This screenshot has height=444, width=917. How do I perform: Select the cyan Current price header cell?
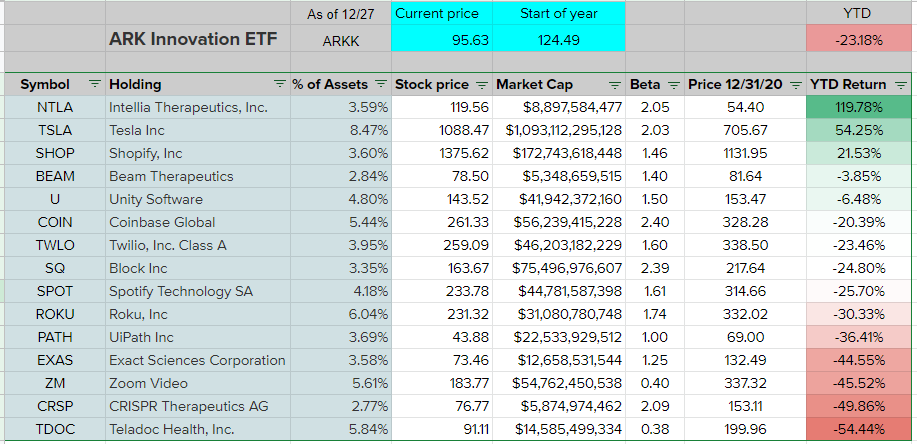[x=437, y=14]
